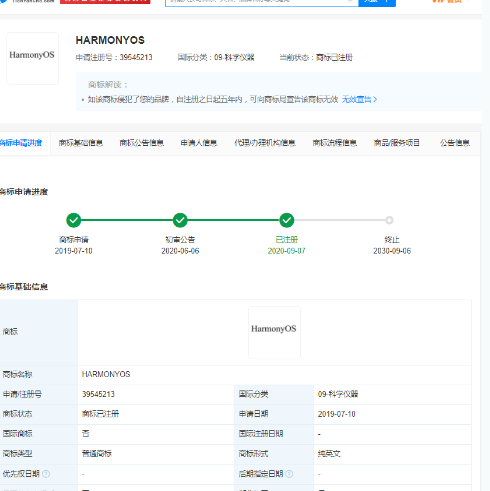Focus the search input at page top
Viewport: 490px width, 491px height.
click(x=262, y=2)
